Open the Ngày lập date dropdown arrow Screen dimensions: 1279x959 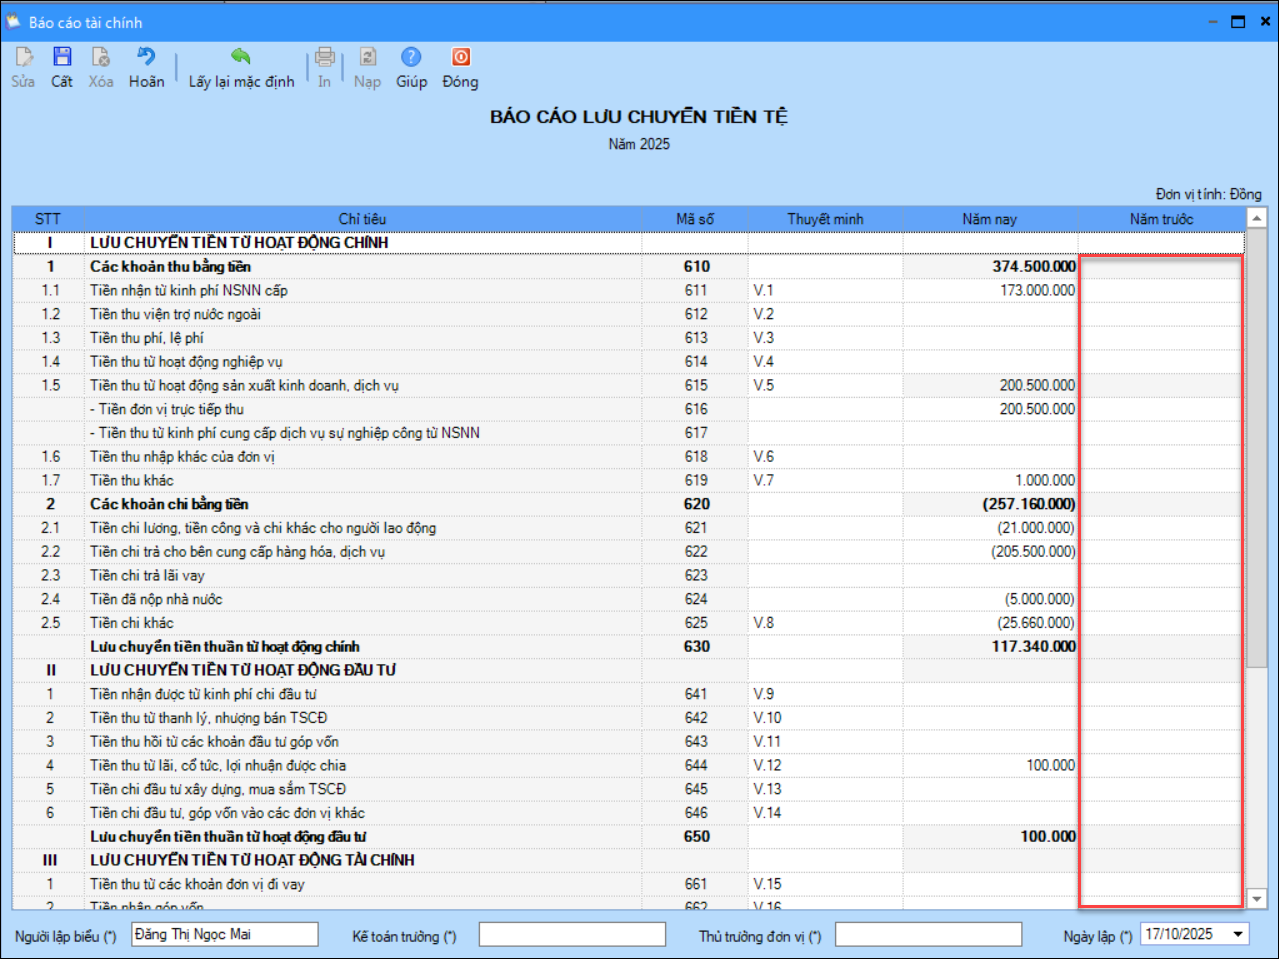click(x=1238, y=934)
